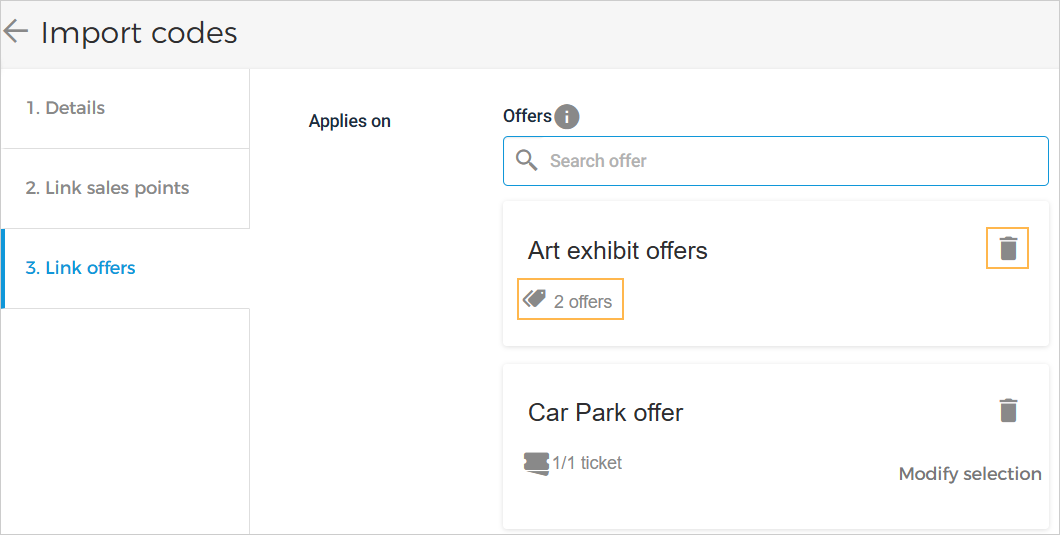Click the info icon next to Offers
Viewport: 1060px width, 535px height.
567,117
